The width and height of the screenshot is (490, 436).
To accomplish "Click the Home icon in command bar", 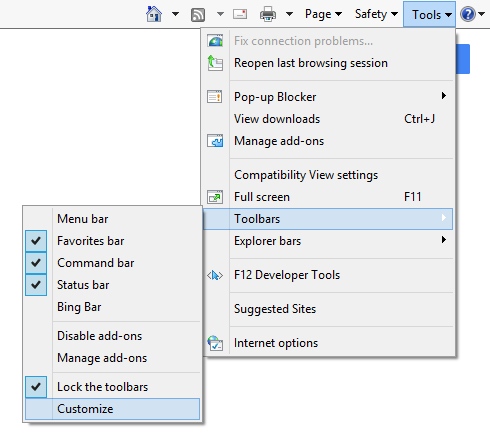I will [154, 14].
